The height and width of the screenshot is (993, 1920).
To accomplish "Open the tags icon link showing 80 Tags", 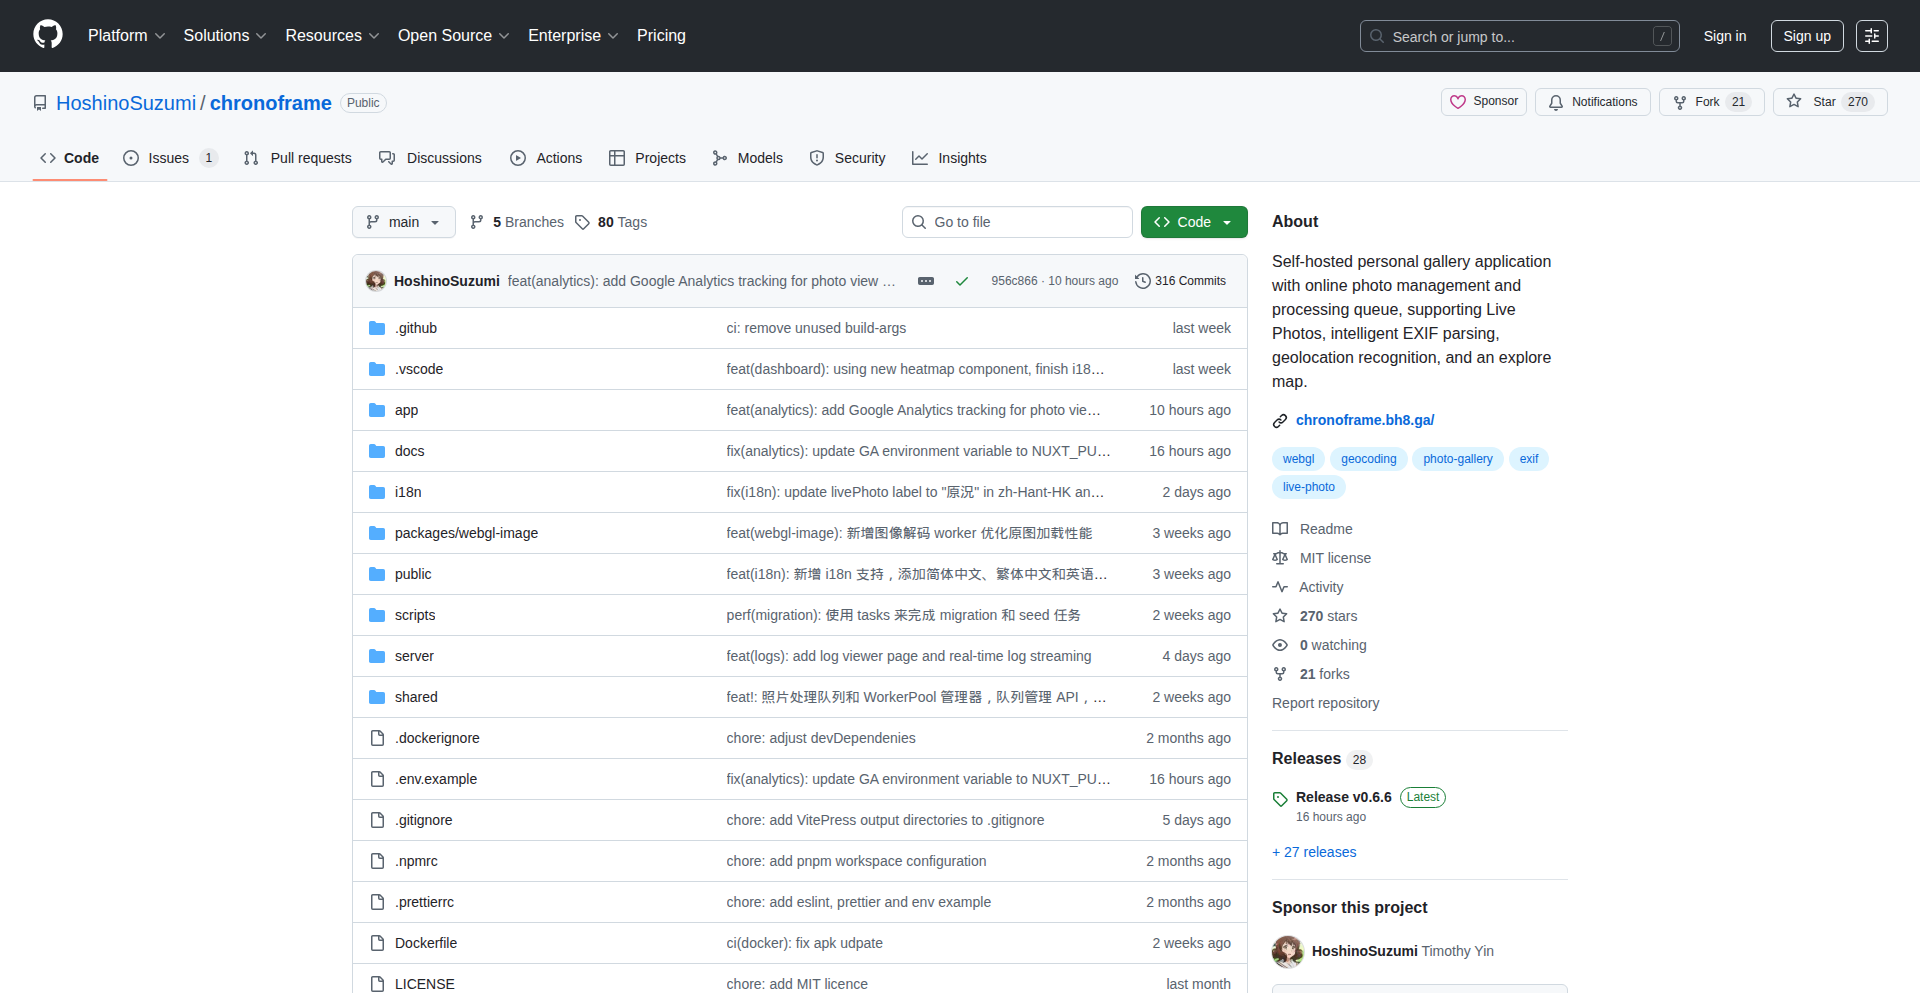I will [611, 222].
